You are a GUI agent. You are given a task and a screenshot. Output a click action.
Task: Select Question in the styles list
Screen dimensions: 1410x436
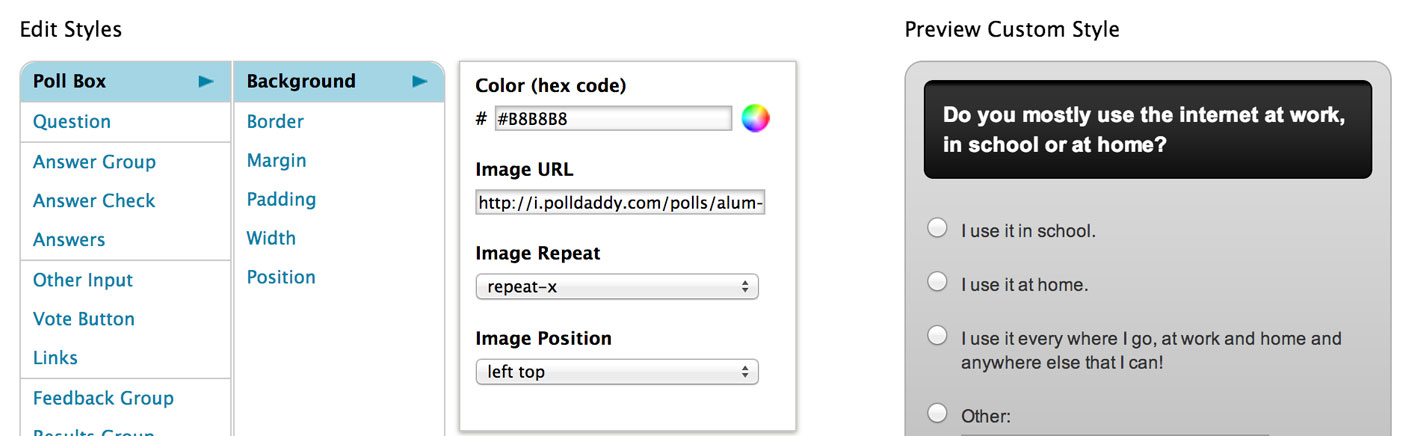click(72, 122)
